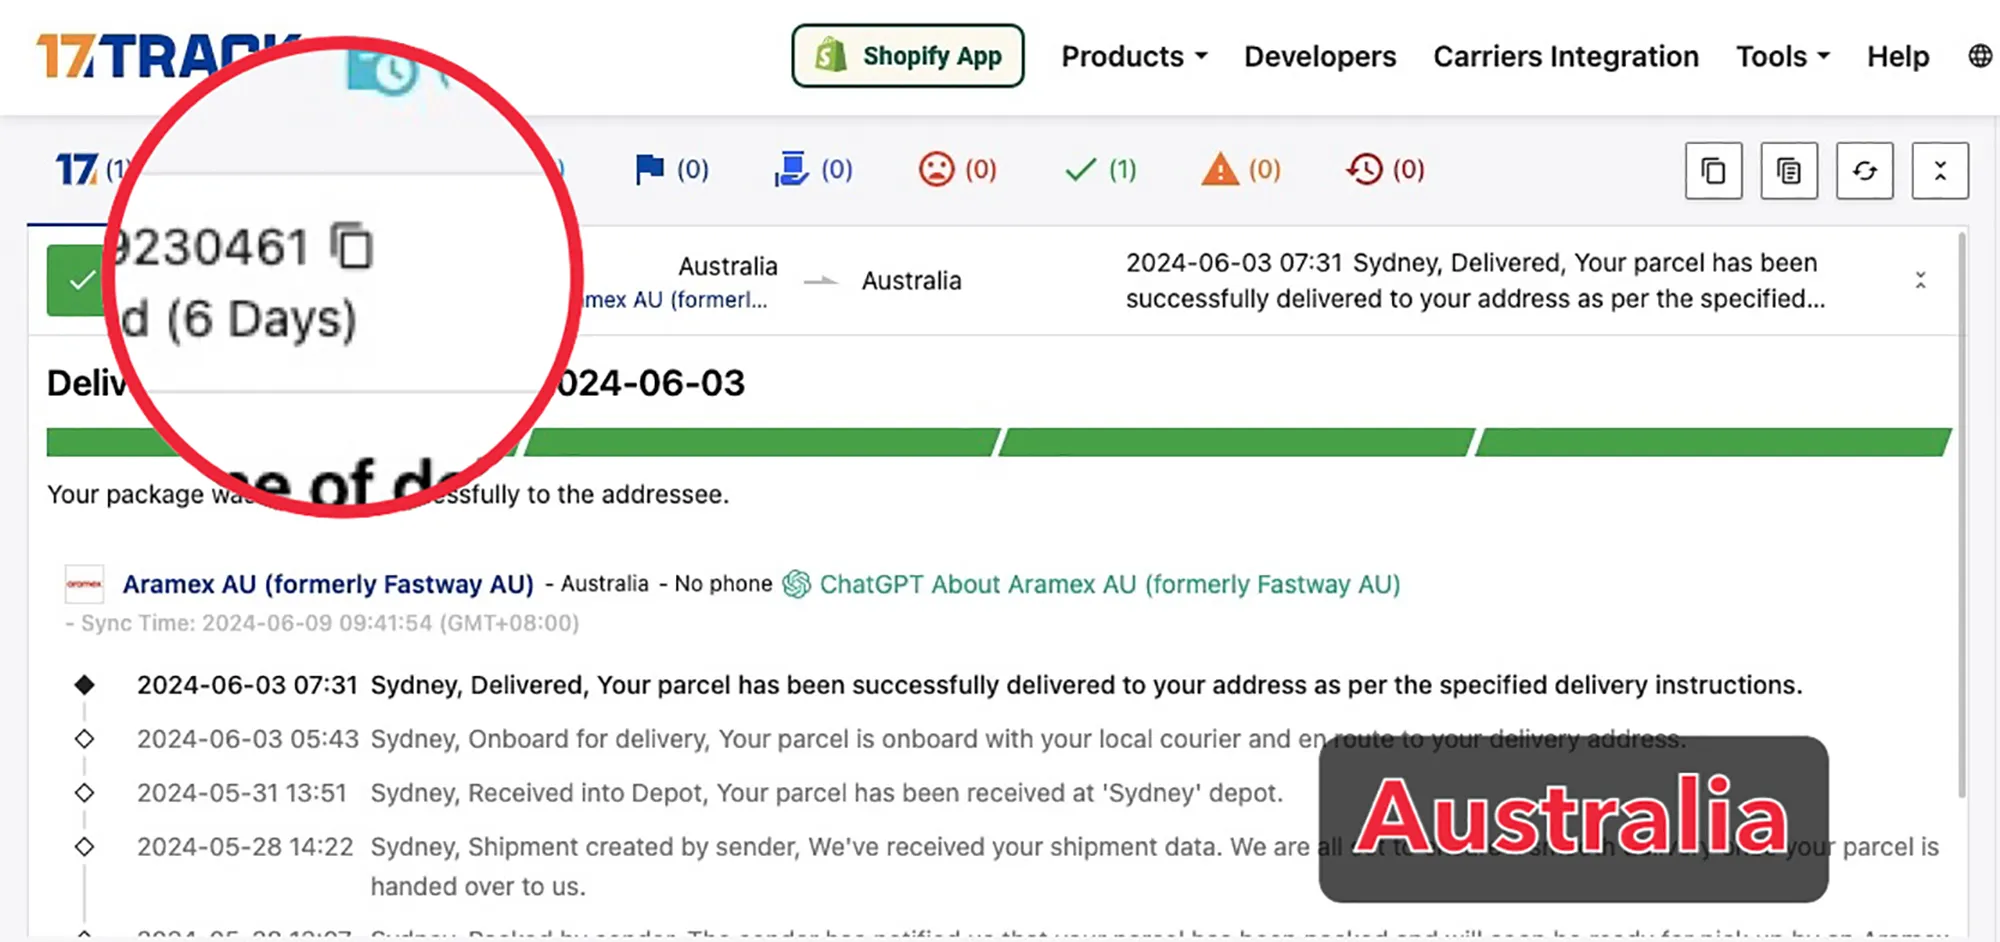Open Aramex AU (formerly Fastway AU) carrier link
This screenshot has width=2000, height=942.
[x=328, y=584]
